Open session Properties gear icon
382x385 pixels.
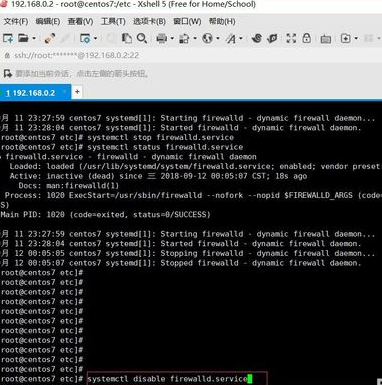click(x=85, y=39)
